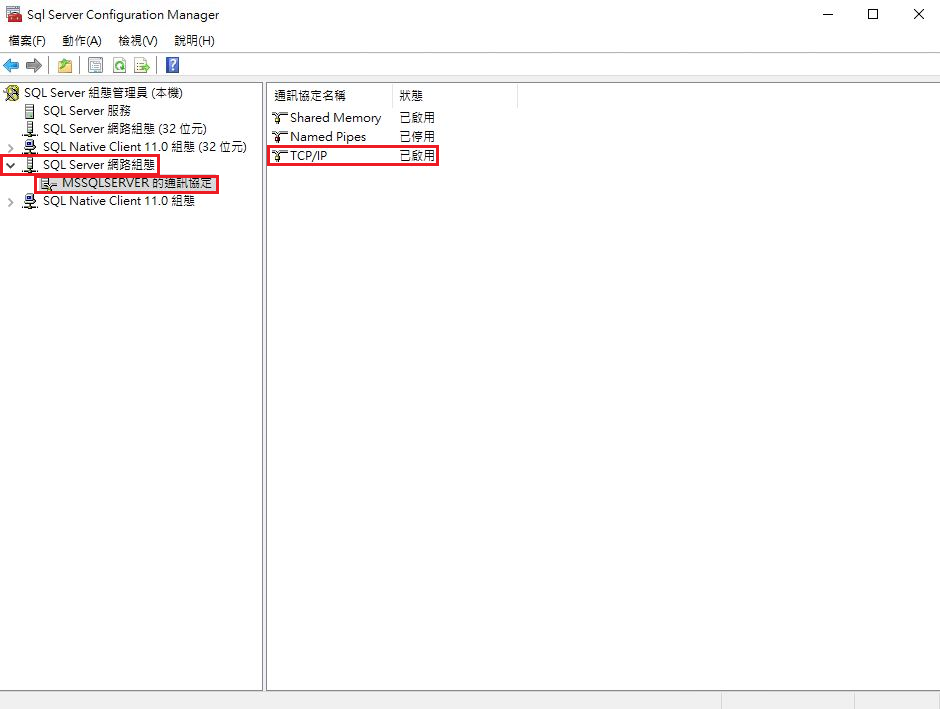Image resolution: width=940 pixels, height=709 pixels.
Task: Select MSSQLSERVER 的通訊協定 in the tree
Action: (137, 183)
